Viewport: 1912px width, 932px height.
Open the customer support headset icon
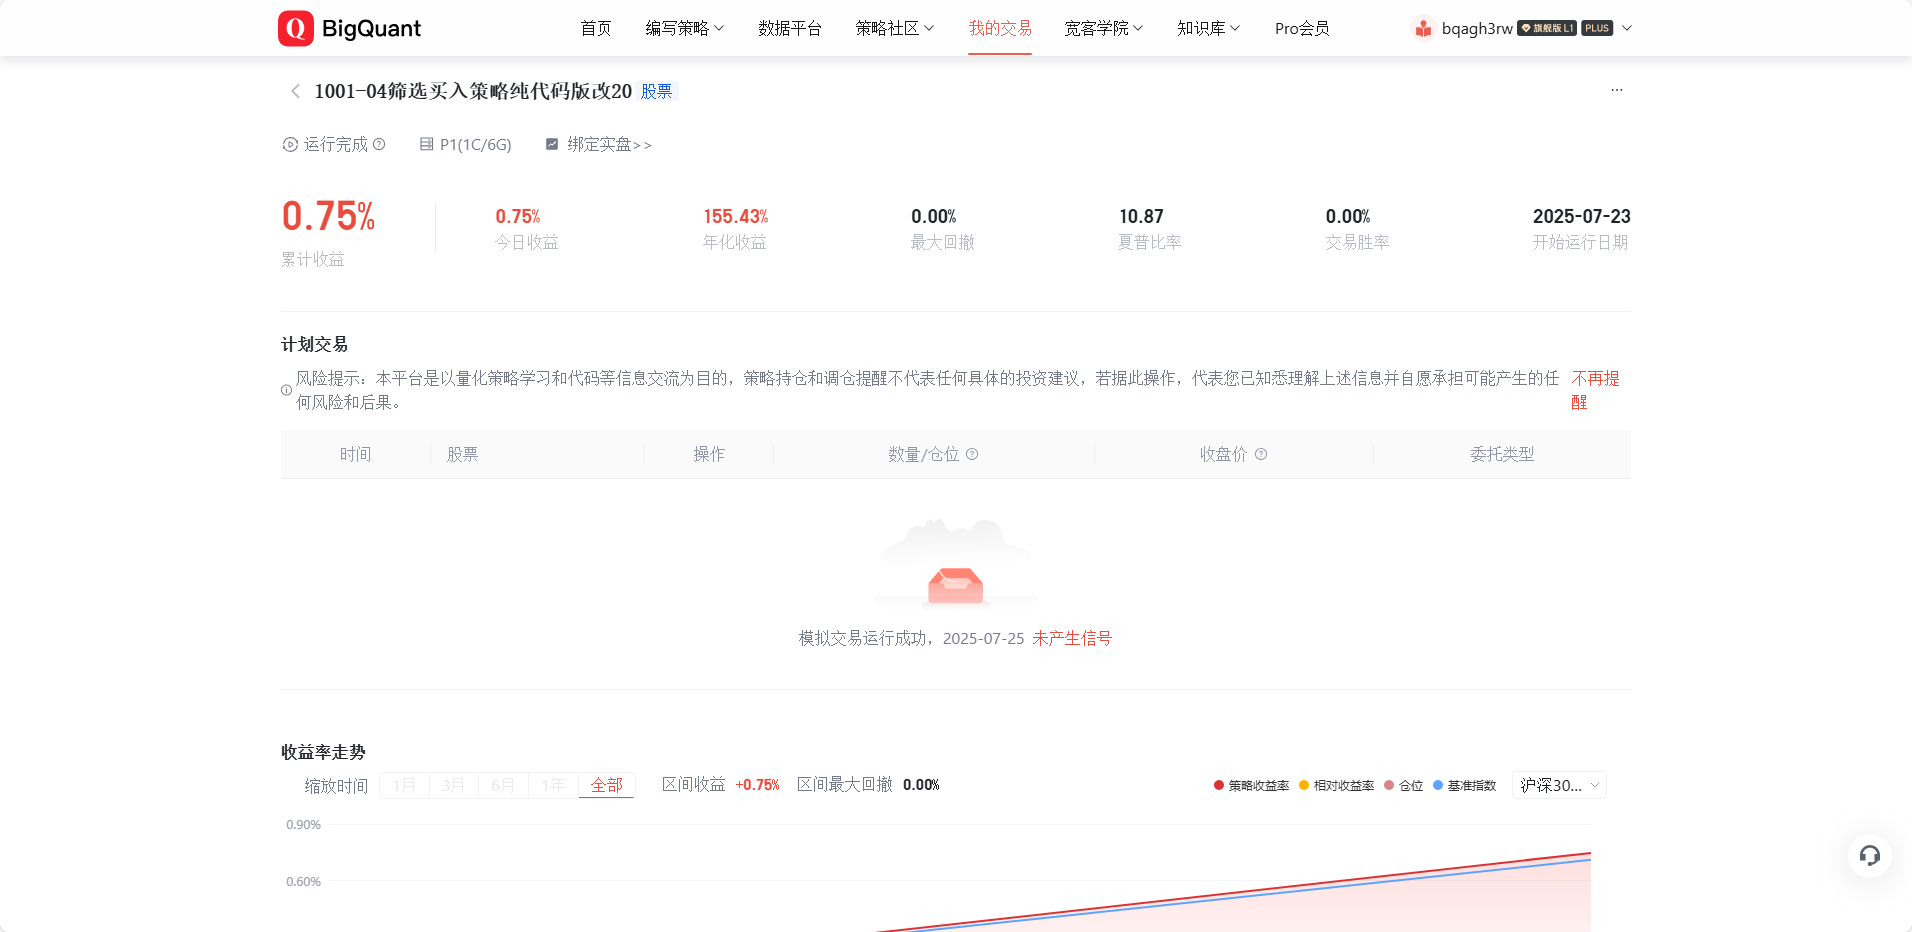(x=1869, y=855)
